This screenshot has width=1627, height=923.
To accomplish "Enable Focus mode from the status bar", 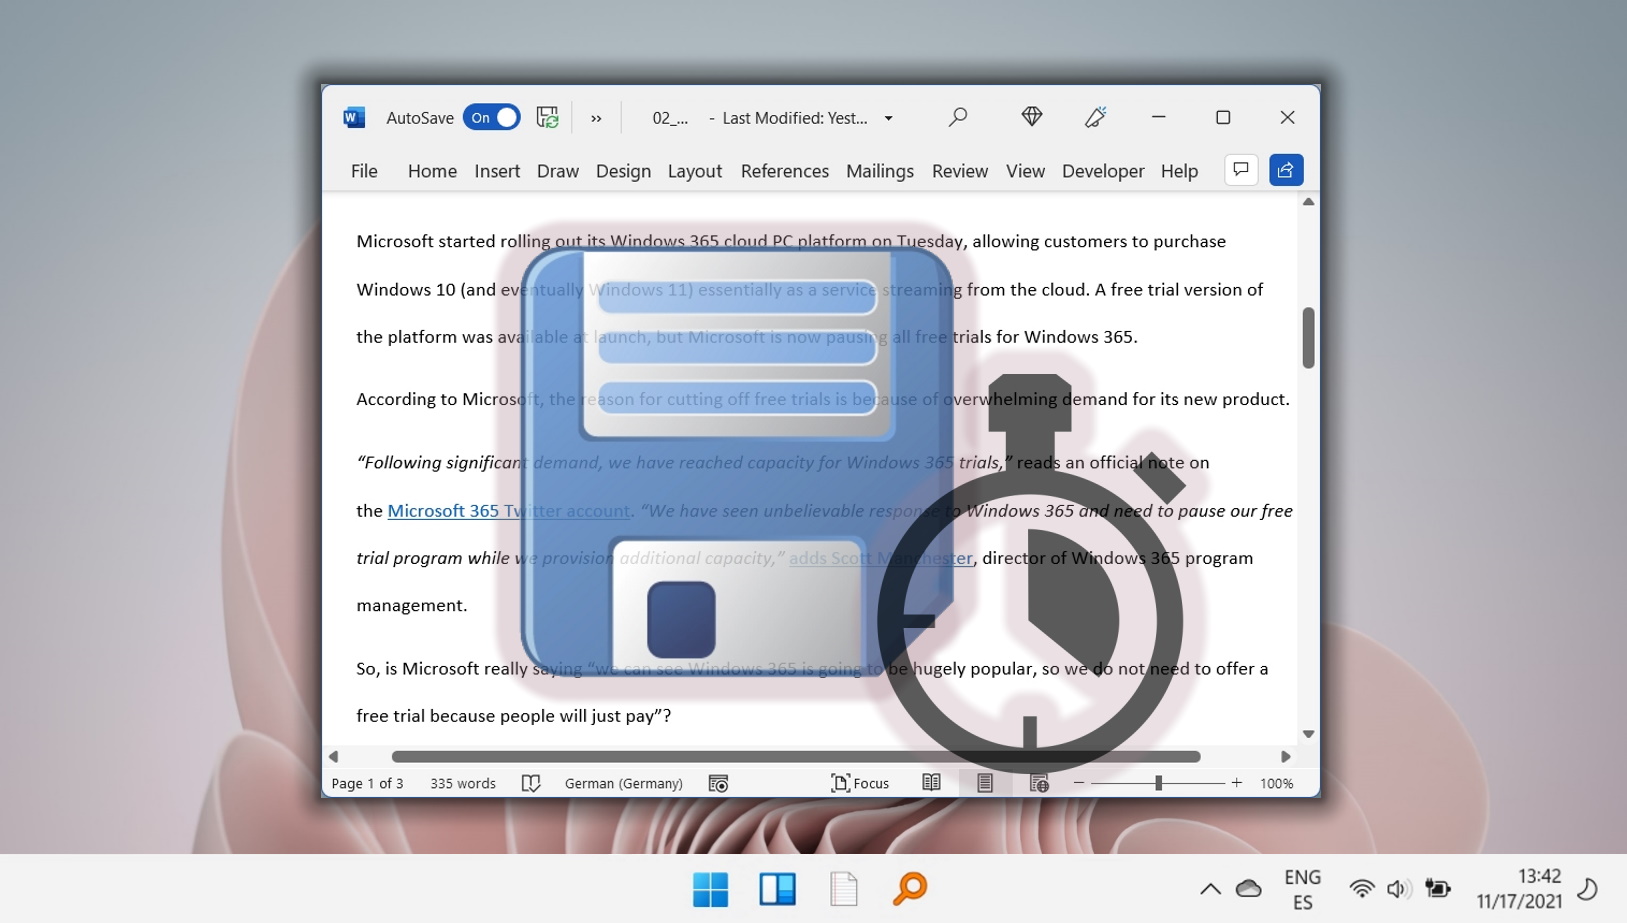I will [862, 783].
